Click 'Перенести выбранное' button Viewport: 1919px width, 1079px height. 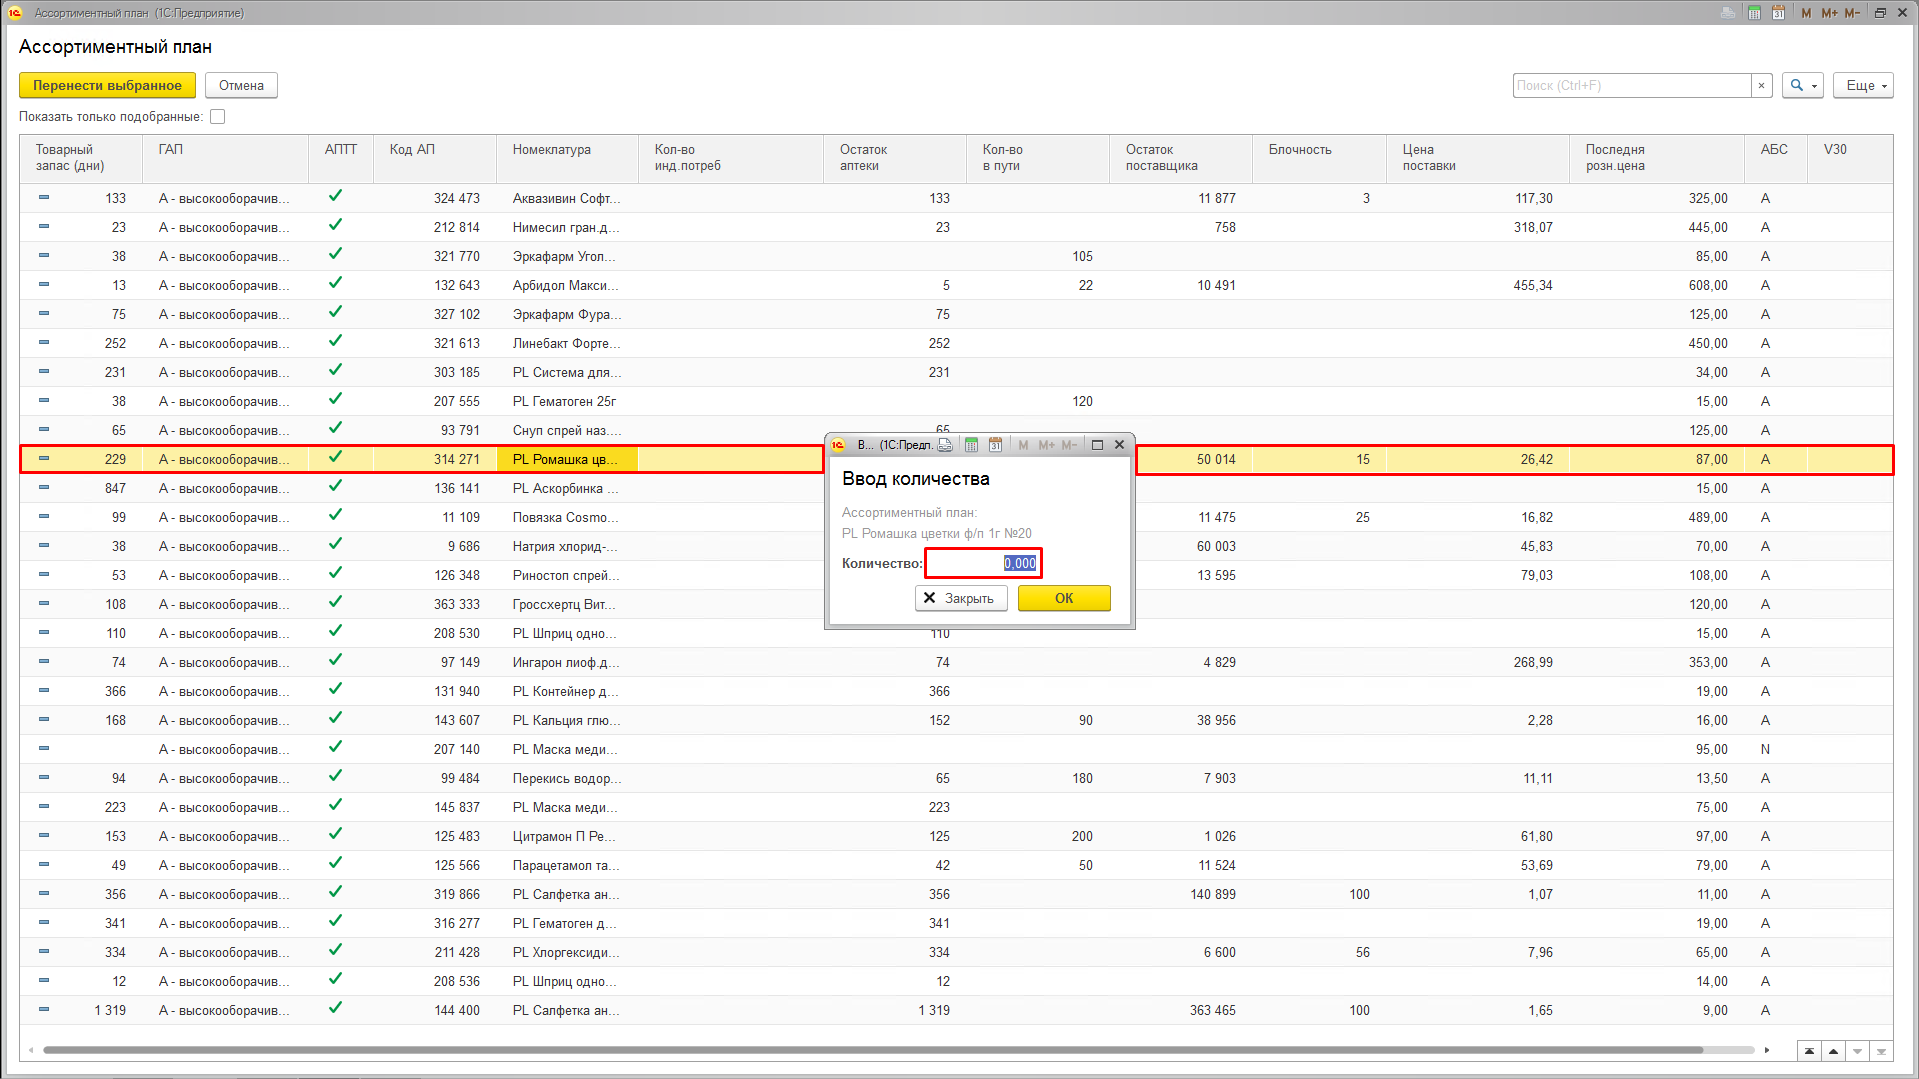point(107,86)
